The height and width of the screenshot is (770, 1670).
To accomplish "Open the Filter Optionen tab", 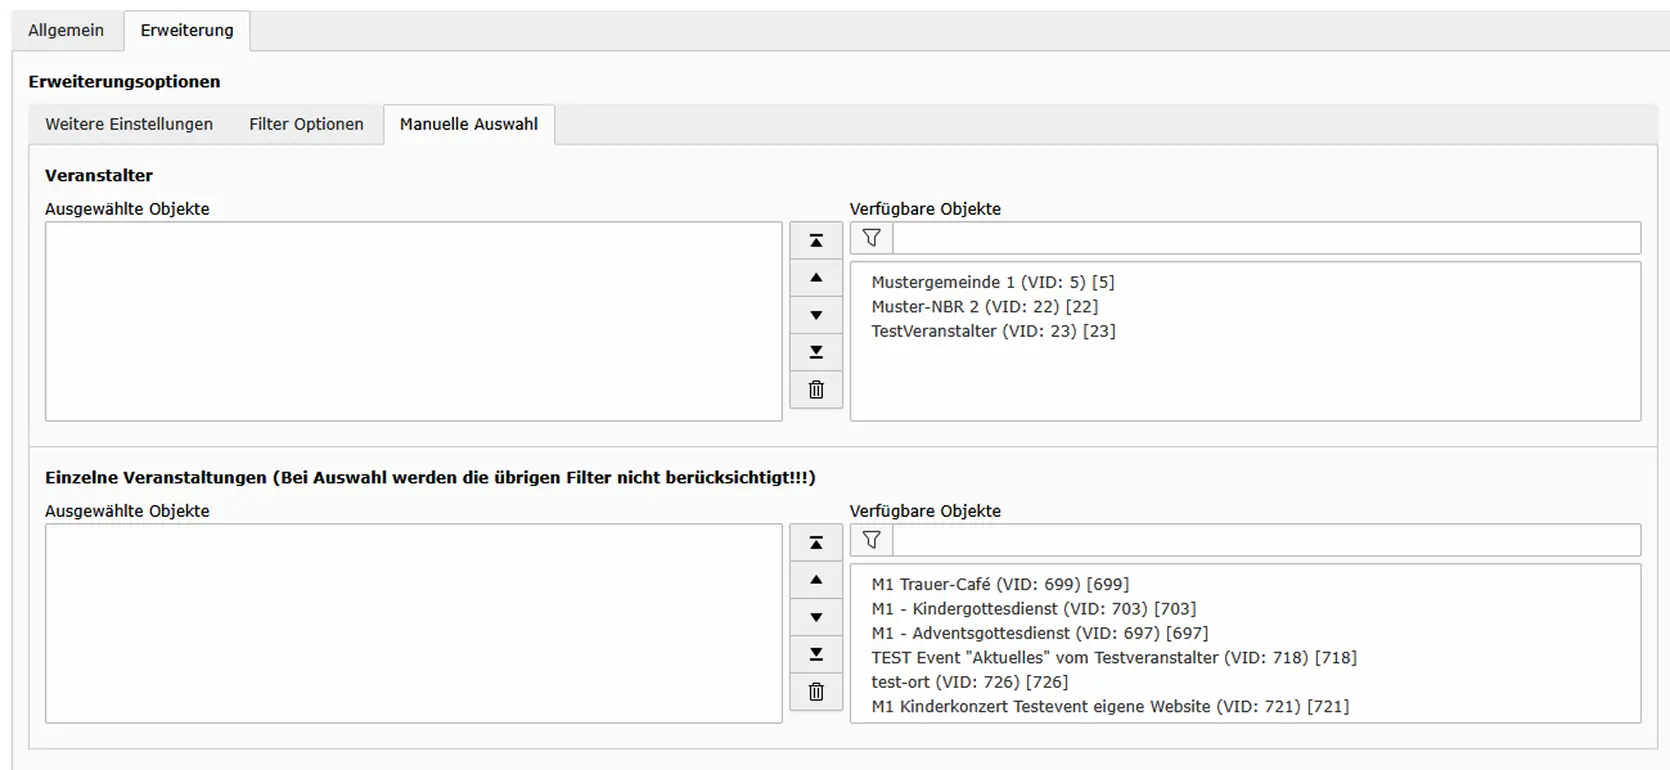I will point(306,124).
